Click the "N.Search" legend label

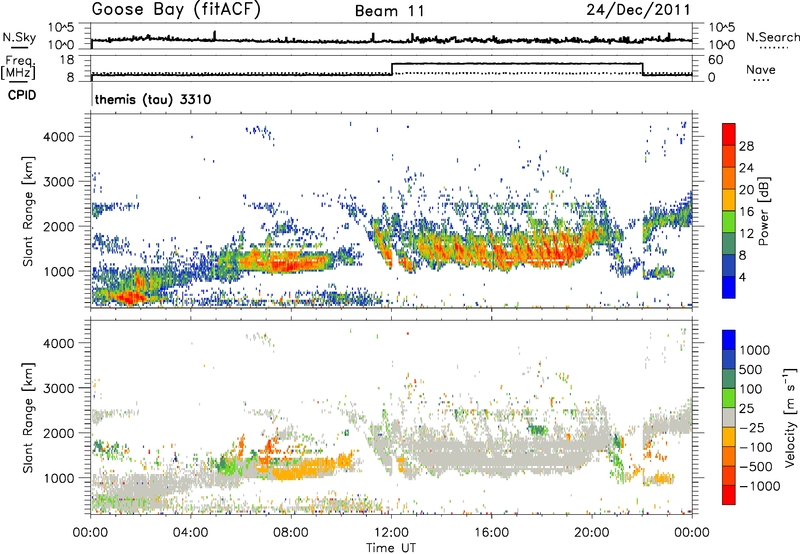pyautogui.click(x=772, y=37)
